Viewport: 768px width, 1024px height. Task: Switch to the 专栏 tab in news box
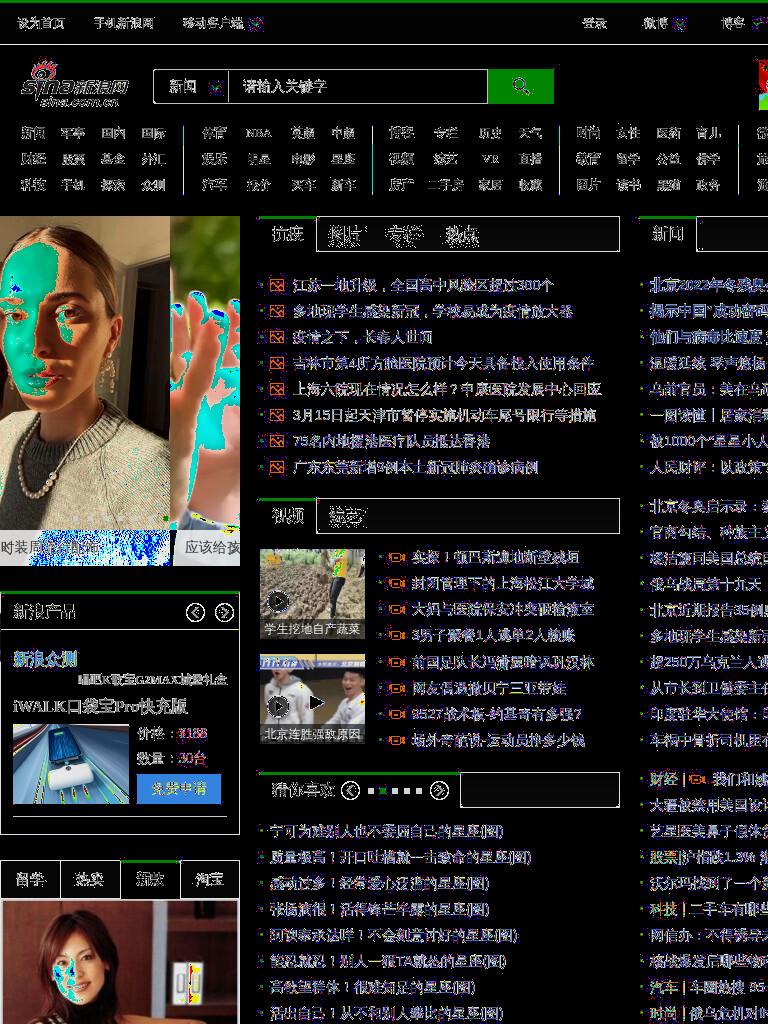coord(403,234)
